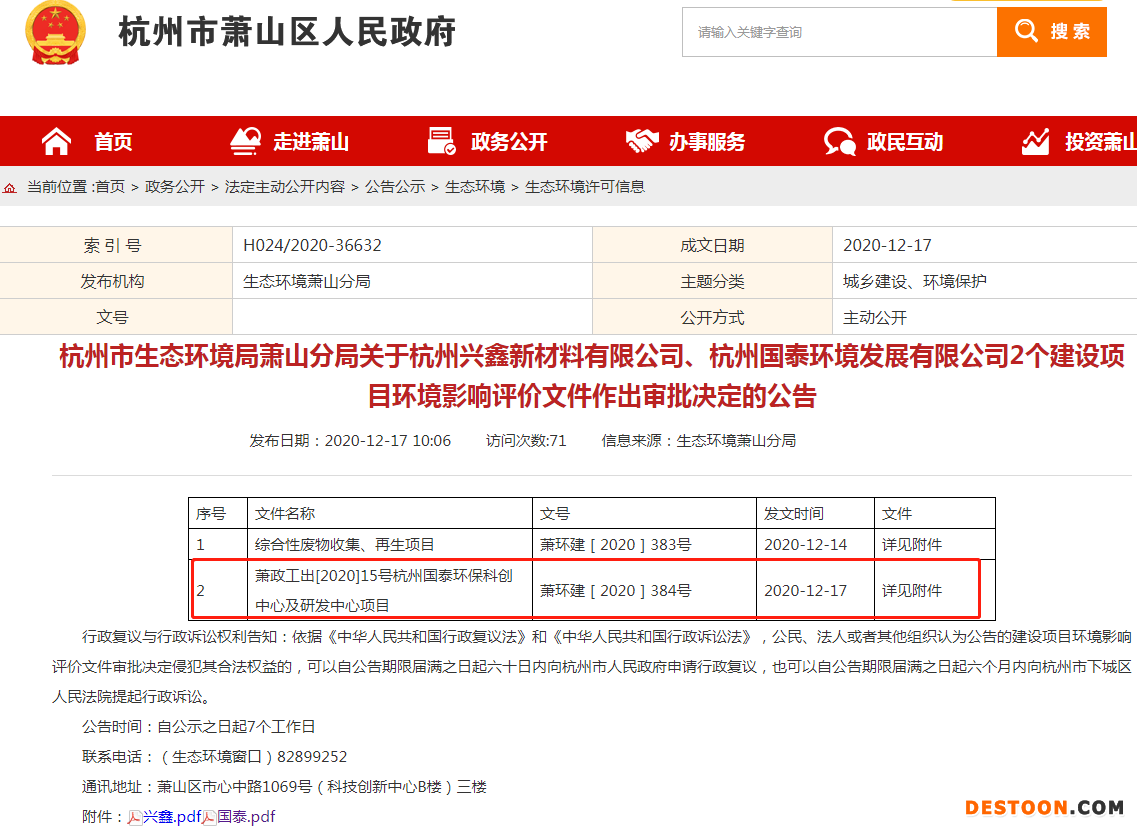Click the chart icon beside 投资萧山
Image resolution: width=1137 pixels, height=830 pixels.
tap(1036, 142)
